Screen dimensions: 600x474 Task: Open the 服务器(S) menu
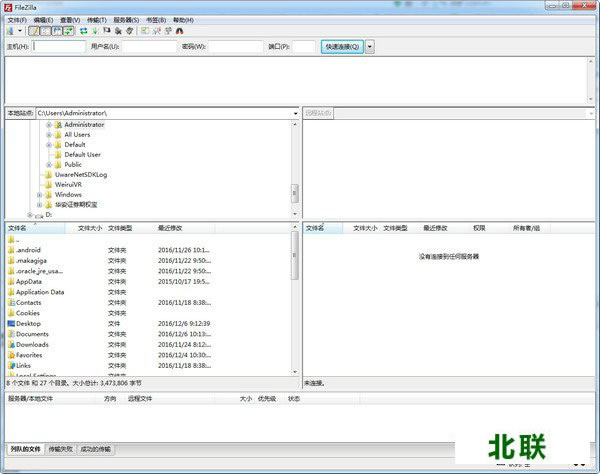tap(126, 20)
